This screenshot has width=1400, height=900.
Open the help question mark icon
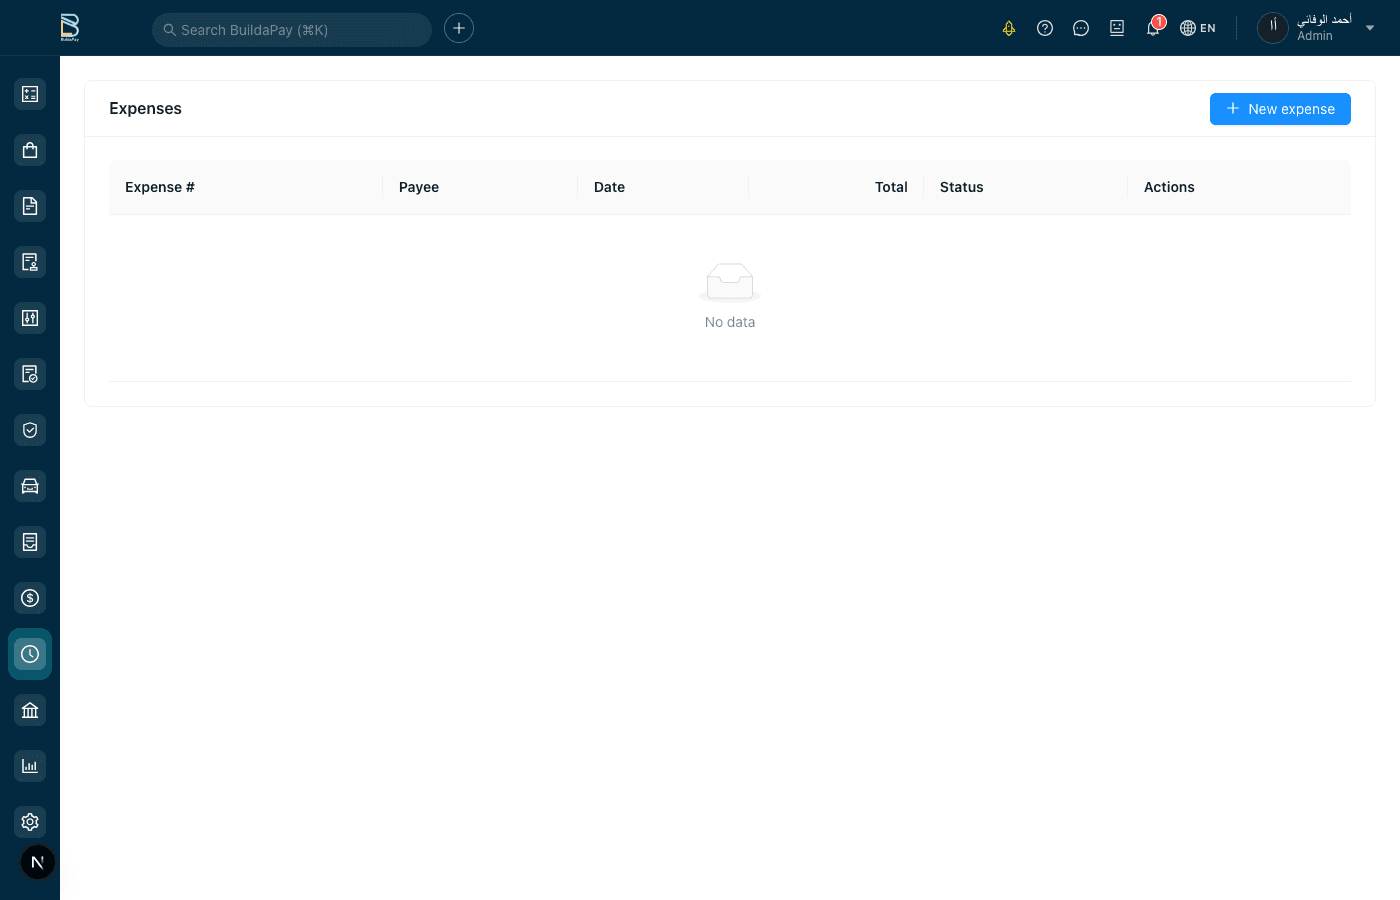[x=1045, y=28]
